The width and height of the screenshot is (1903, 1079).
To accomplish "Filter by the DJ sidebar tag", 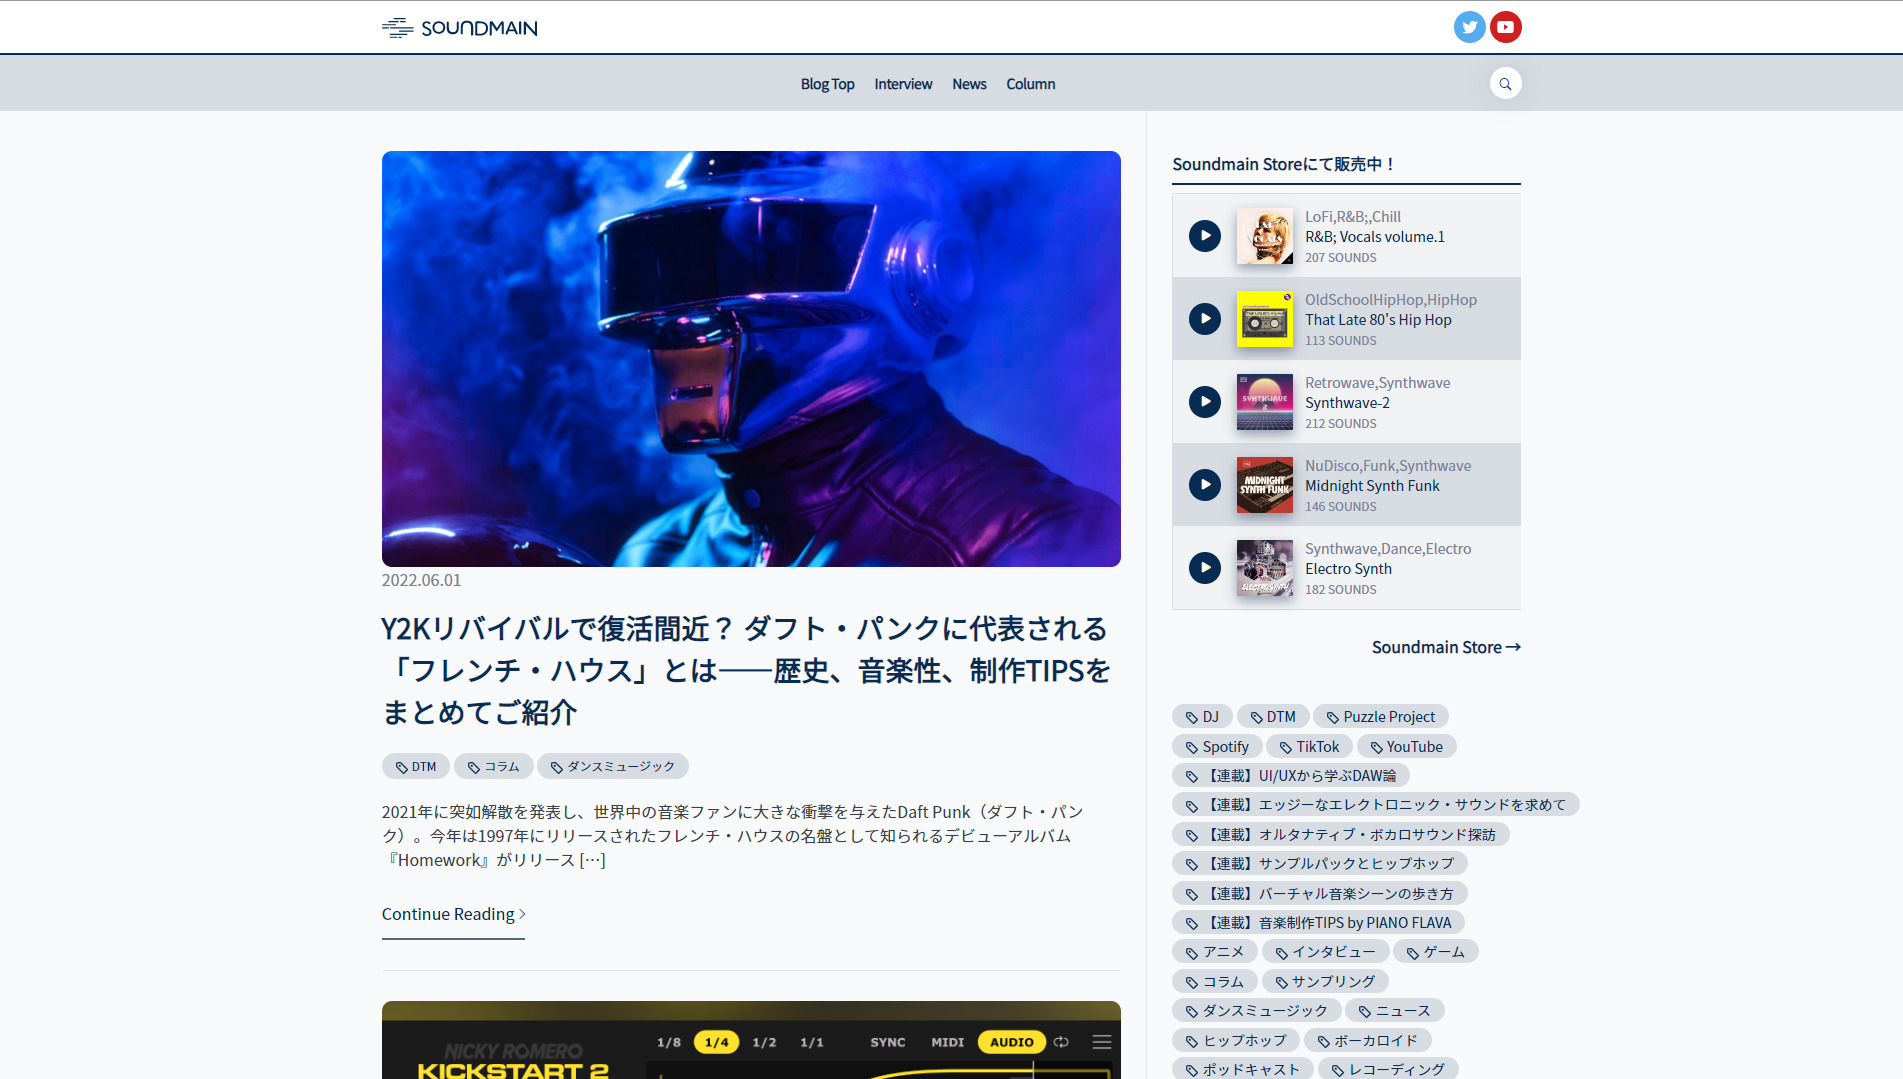I will pos(1202,716).
